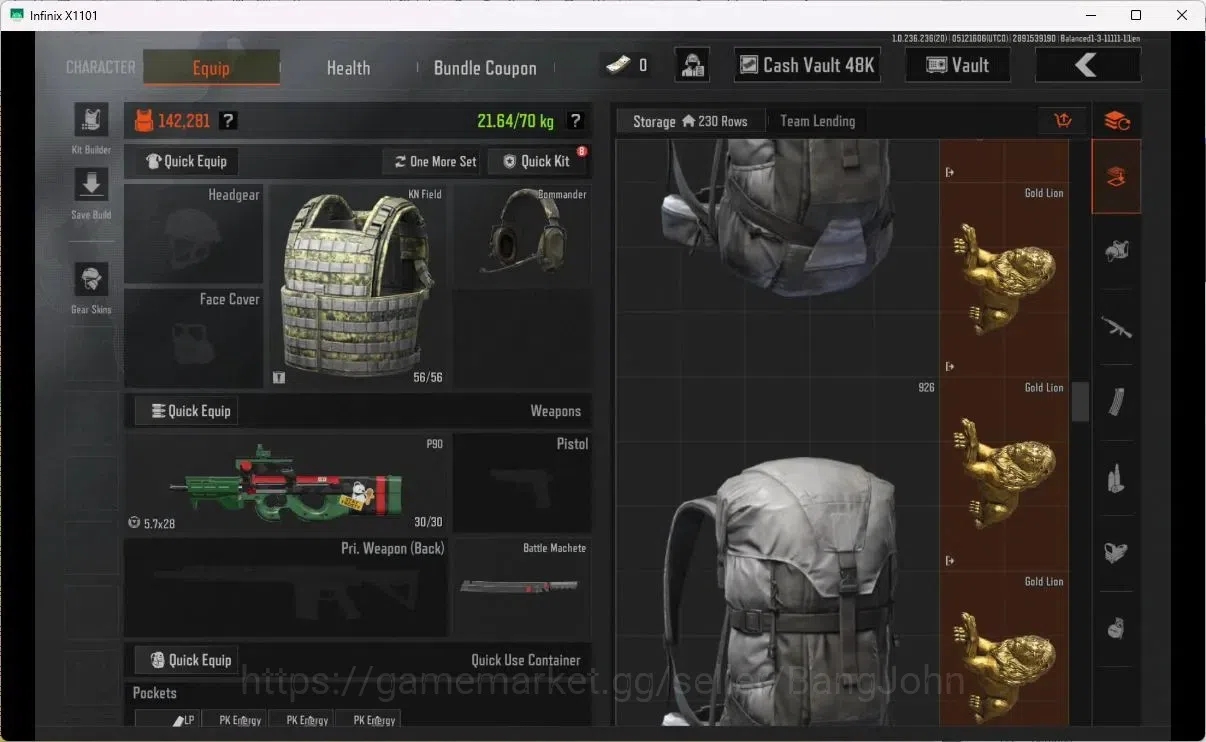Click the storage sort/export icon
This screenshot has width=1206, height=742.
pyautogui.click(x=1063, y=121)
